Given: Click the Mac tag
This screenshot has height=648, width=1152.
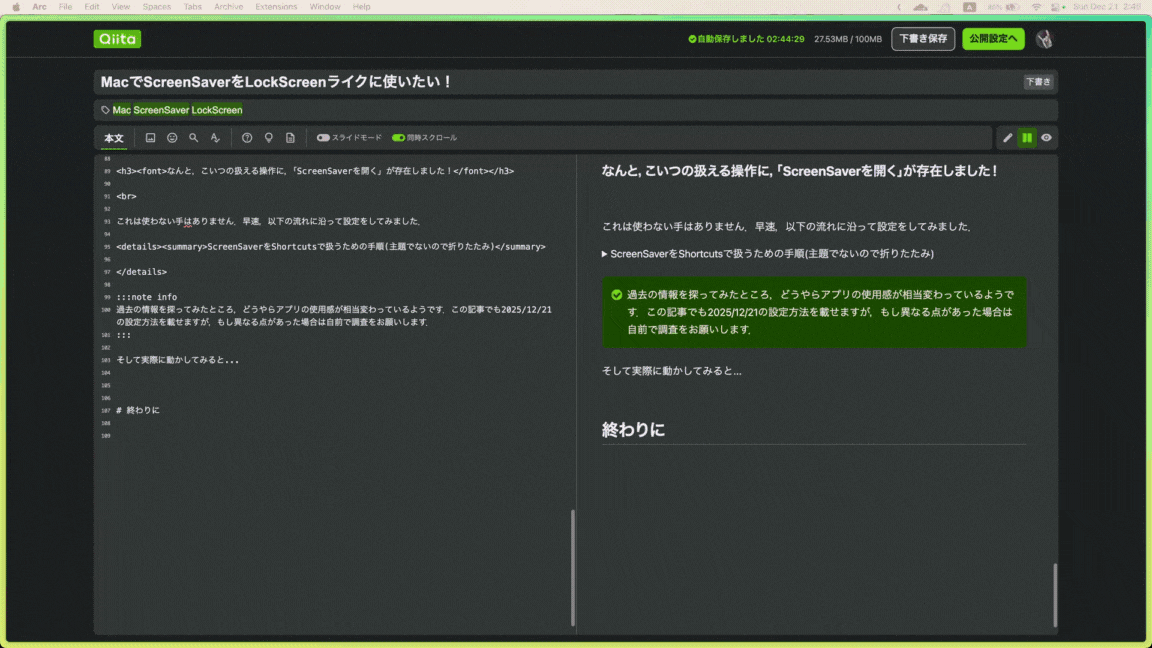Looking at the screenshot, I should click(122, 110).
